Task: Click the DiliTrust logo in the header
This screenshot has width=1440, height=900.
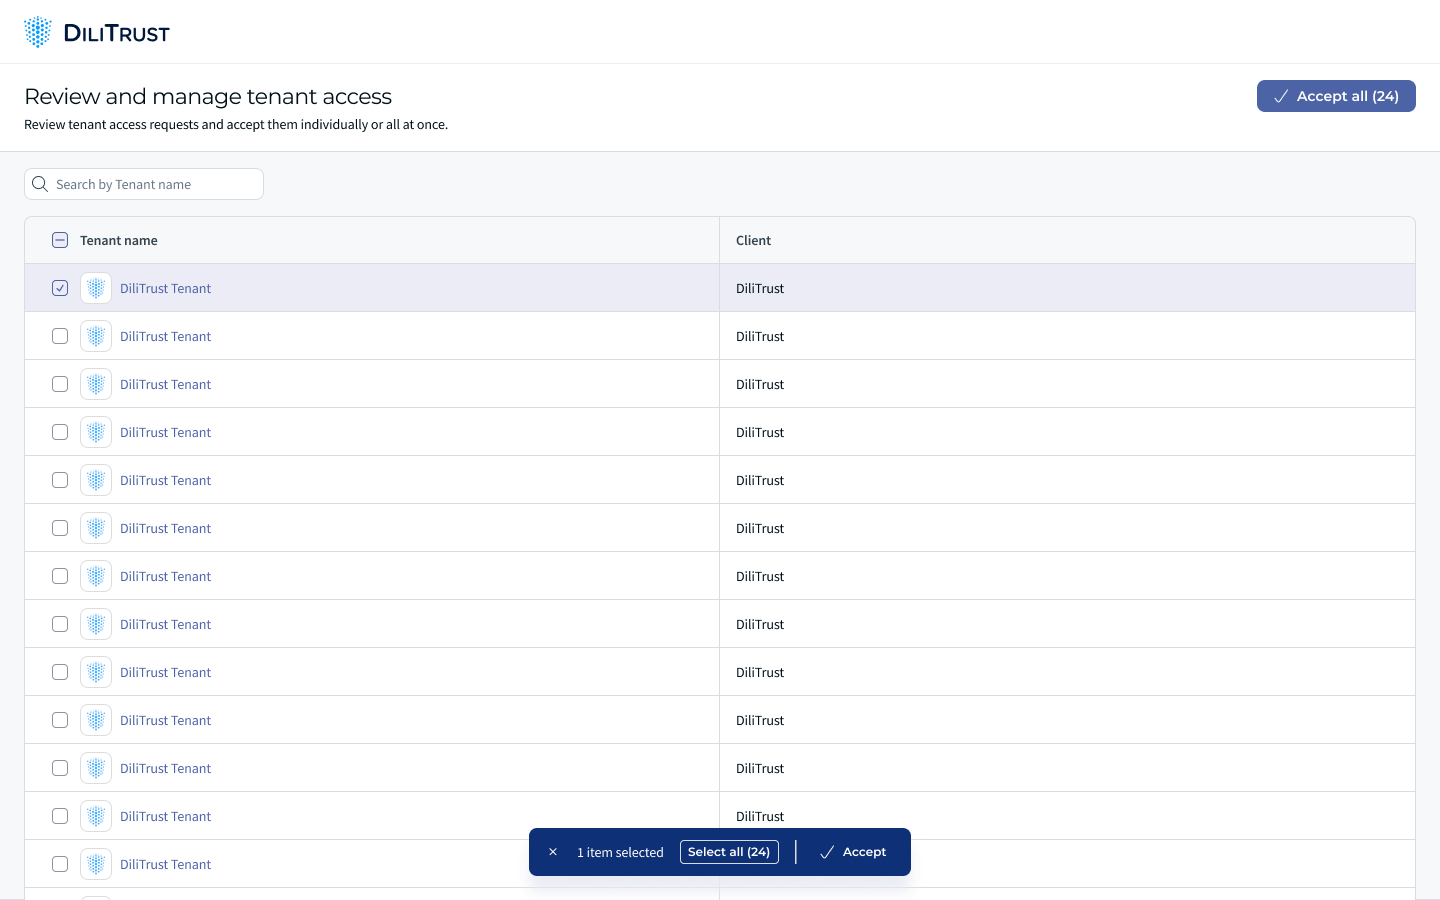Action: [x=97, y=32]
